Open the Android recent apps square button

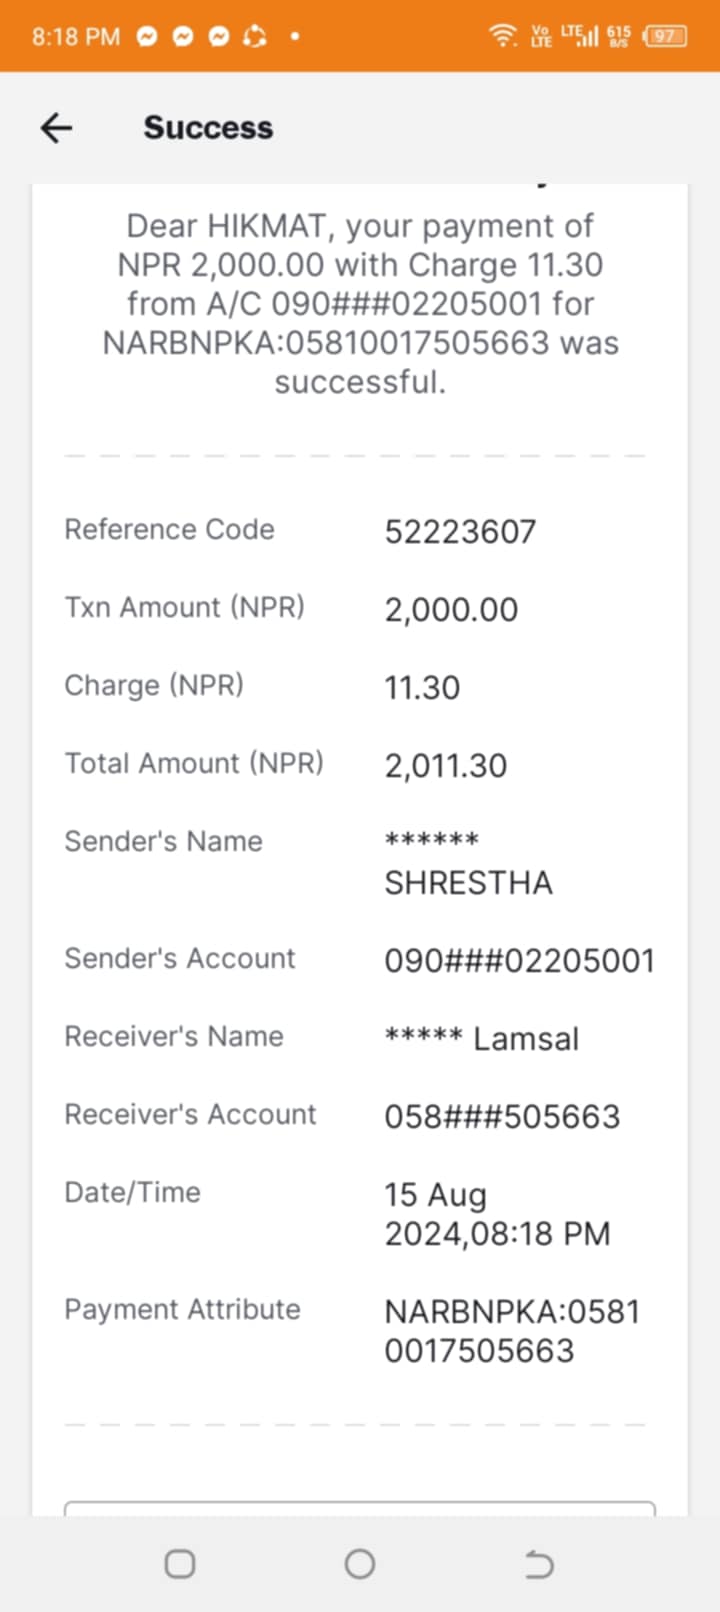click(180, 1563)
